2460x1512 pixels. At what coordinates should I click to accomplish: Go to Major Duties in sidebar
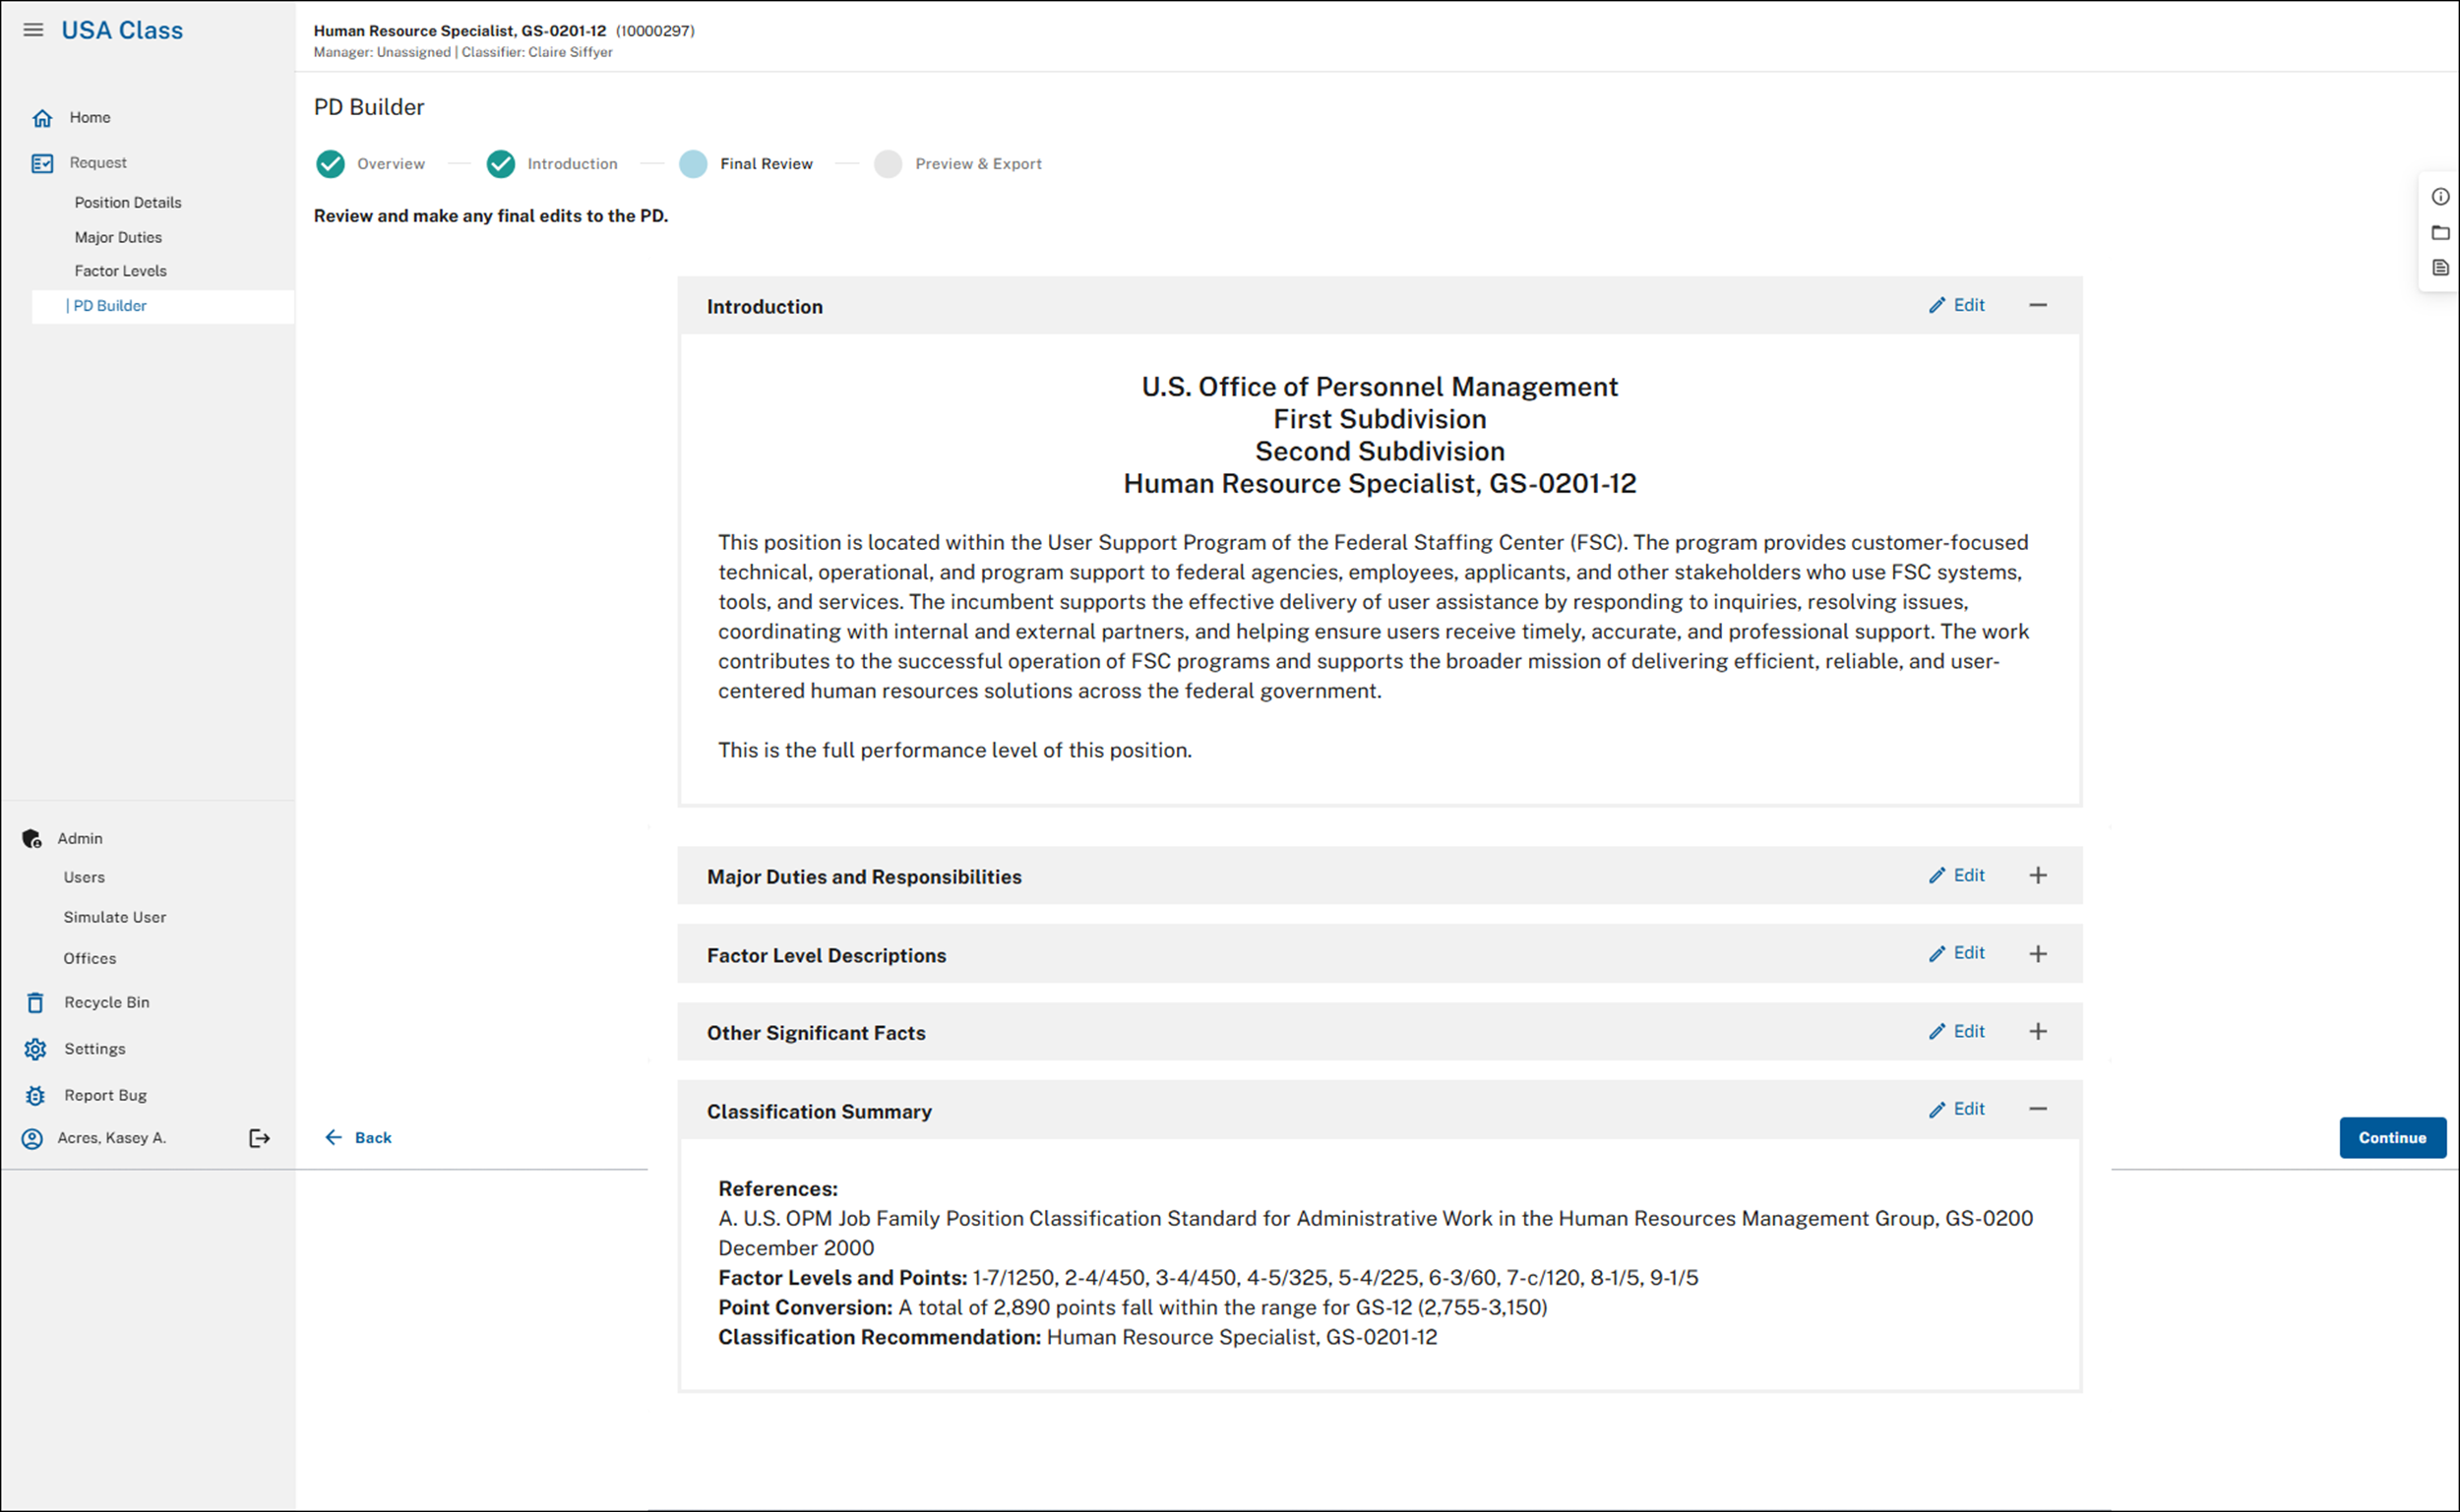[x=118, y=237]
